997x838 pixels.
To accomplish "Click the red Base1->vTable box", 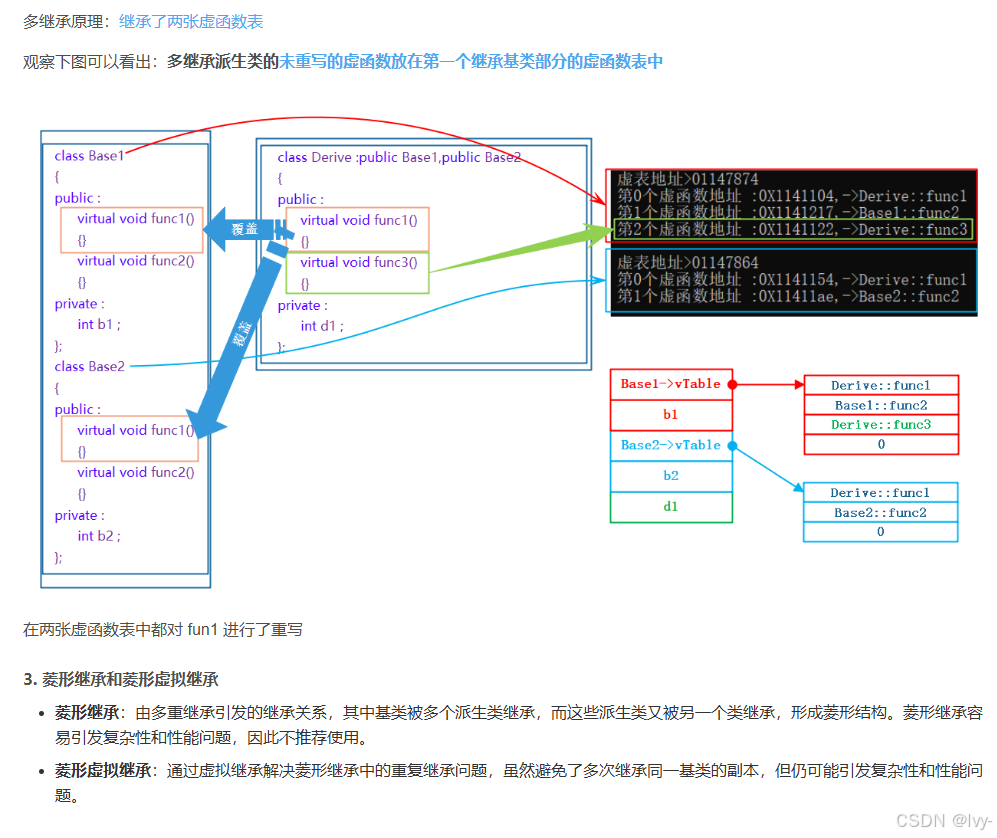I will tap(671, 384).
